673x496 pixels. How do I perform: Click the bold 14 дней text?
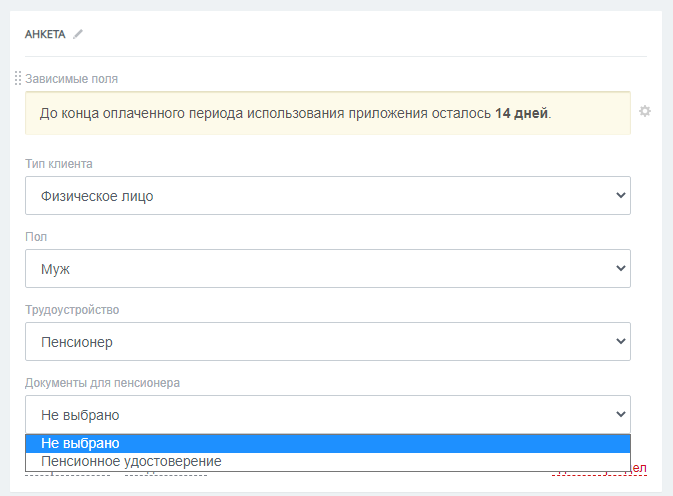click(x=521, y=113)
